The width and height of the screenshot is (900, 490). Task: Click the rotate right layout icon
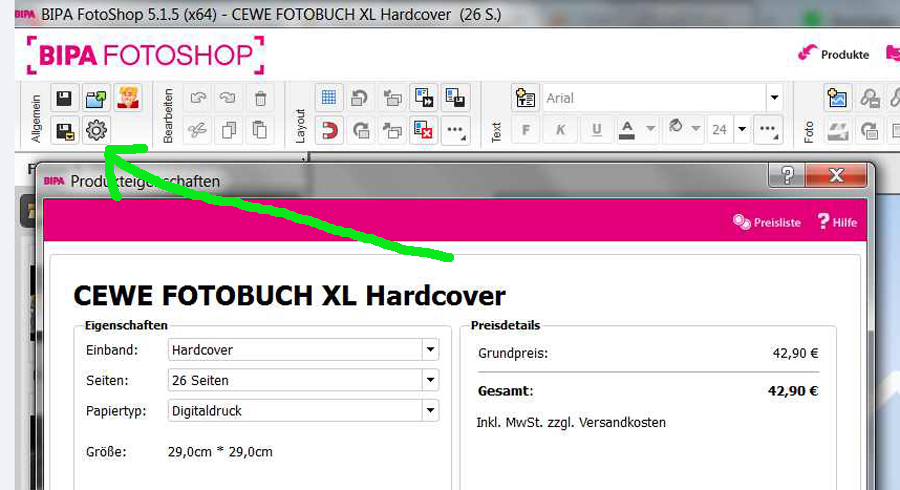click(360, 131)
